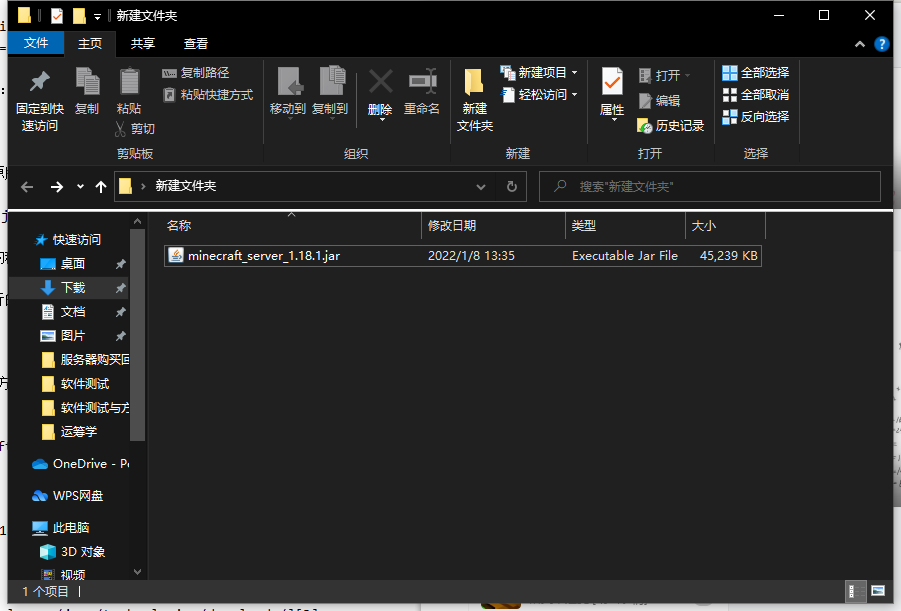Open 3D 对象 in sidebar

[73, 552]
